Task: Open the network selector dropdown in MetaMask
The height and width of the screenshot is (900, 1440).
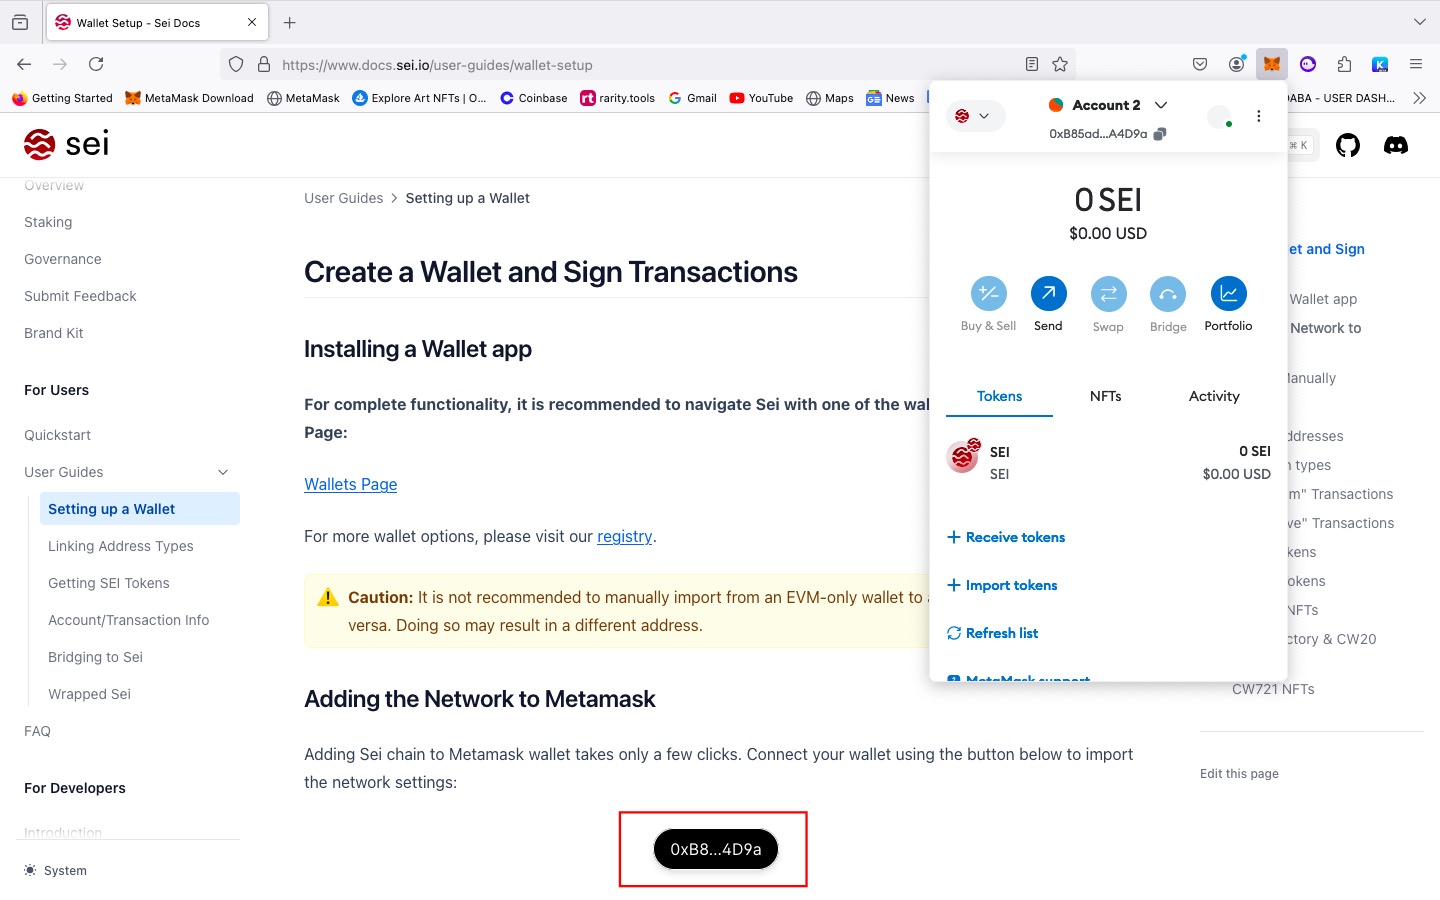Action: (975, 116)
